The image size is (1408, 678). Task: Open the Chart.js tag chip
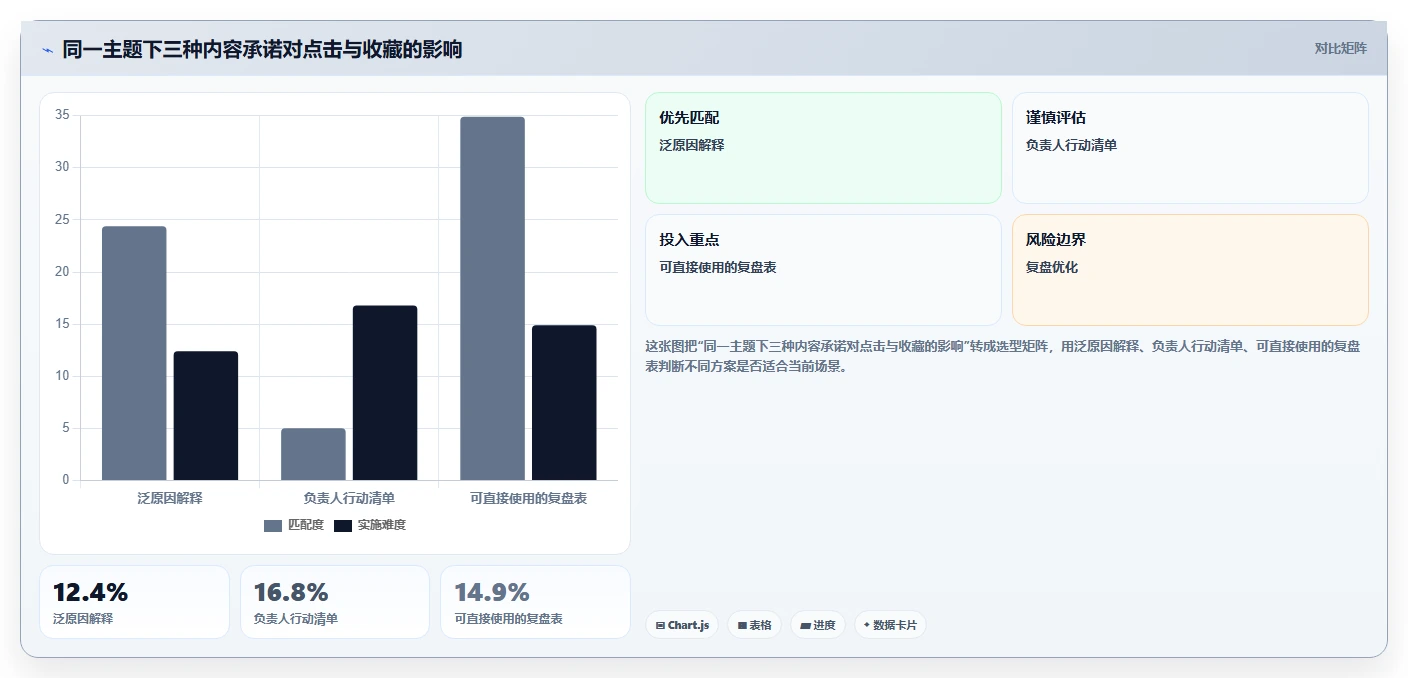click(x=682, y=625)
